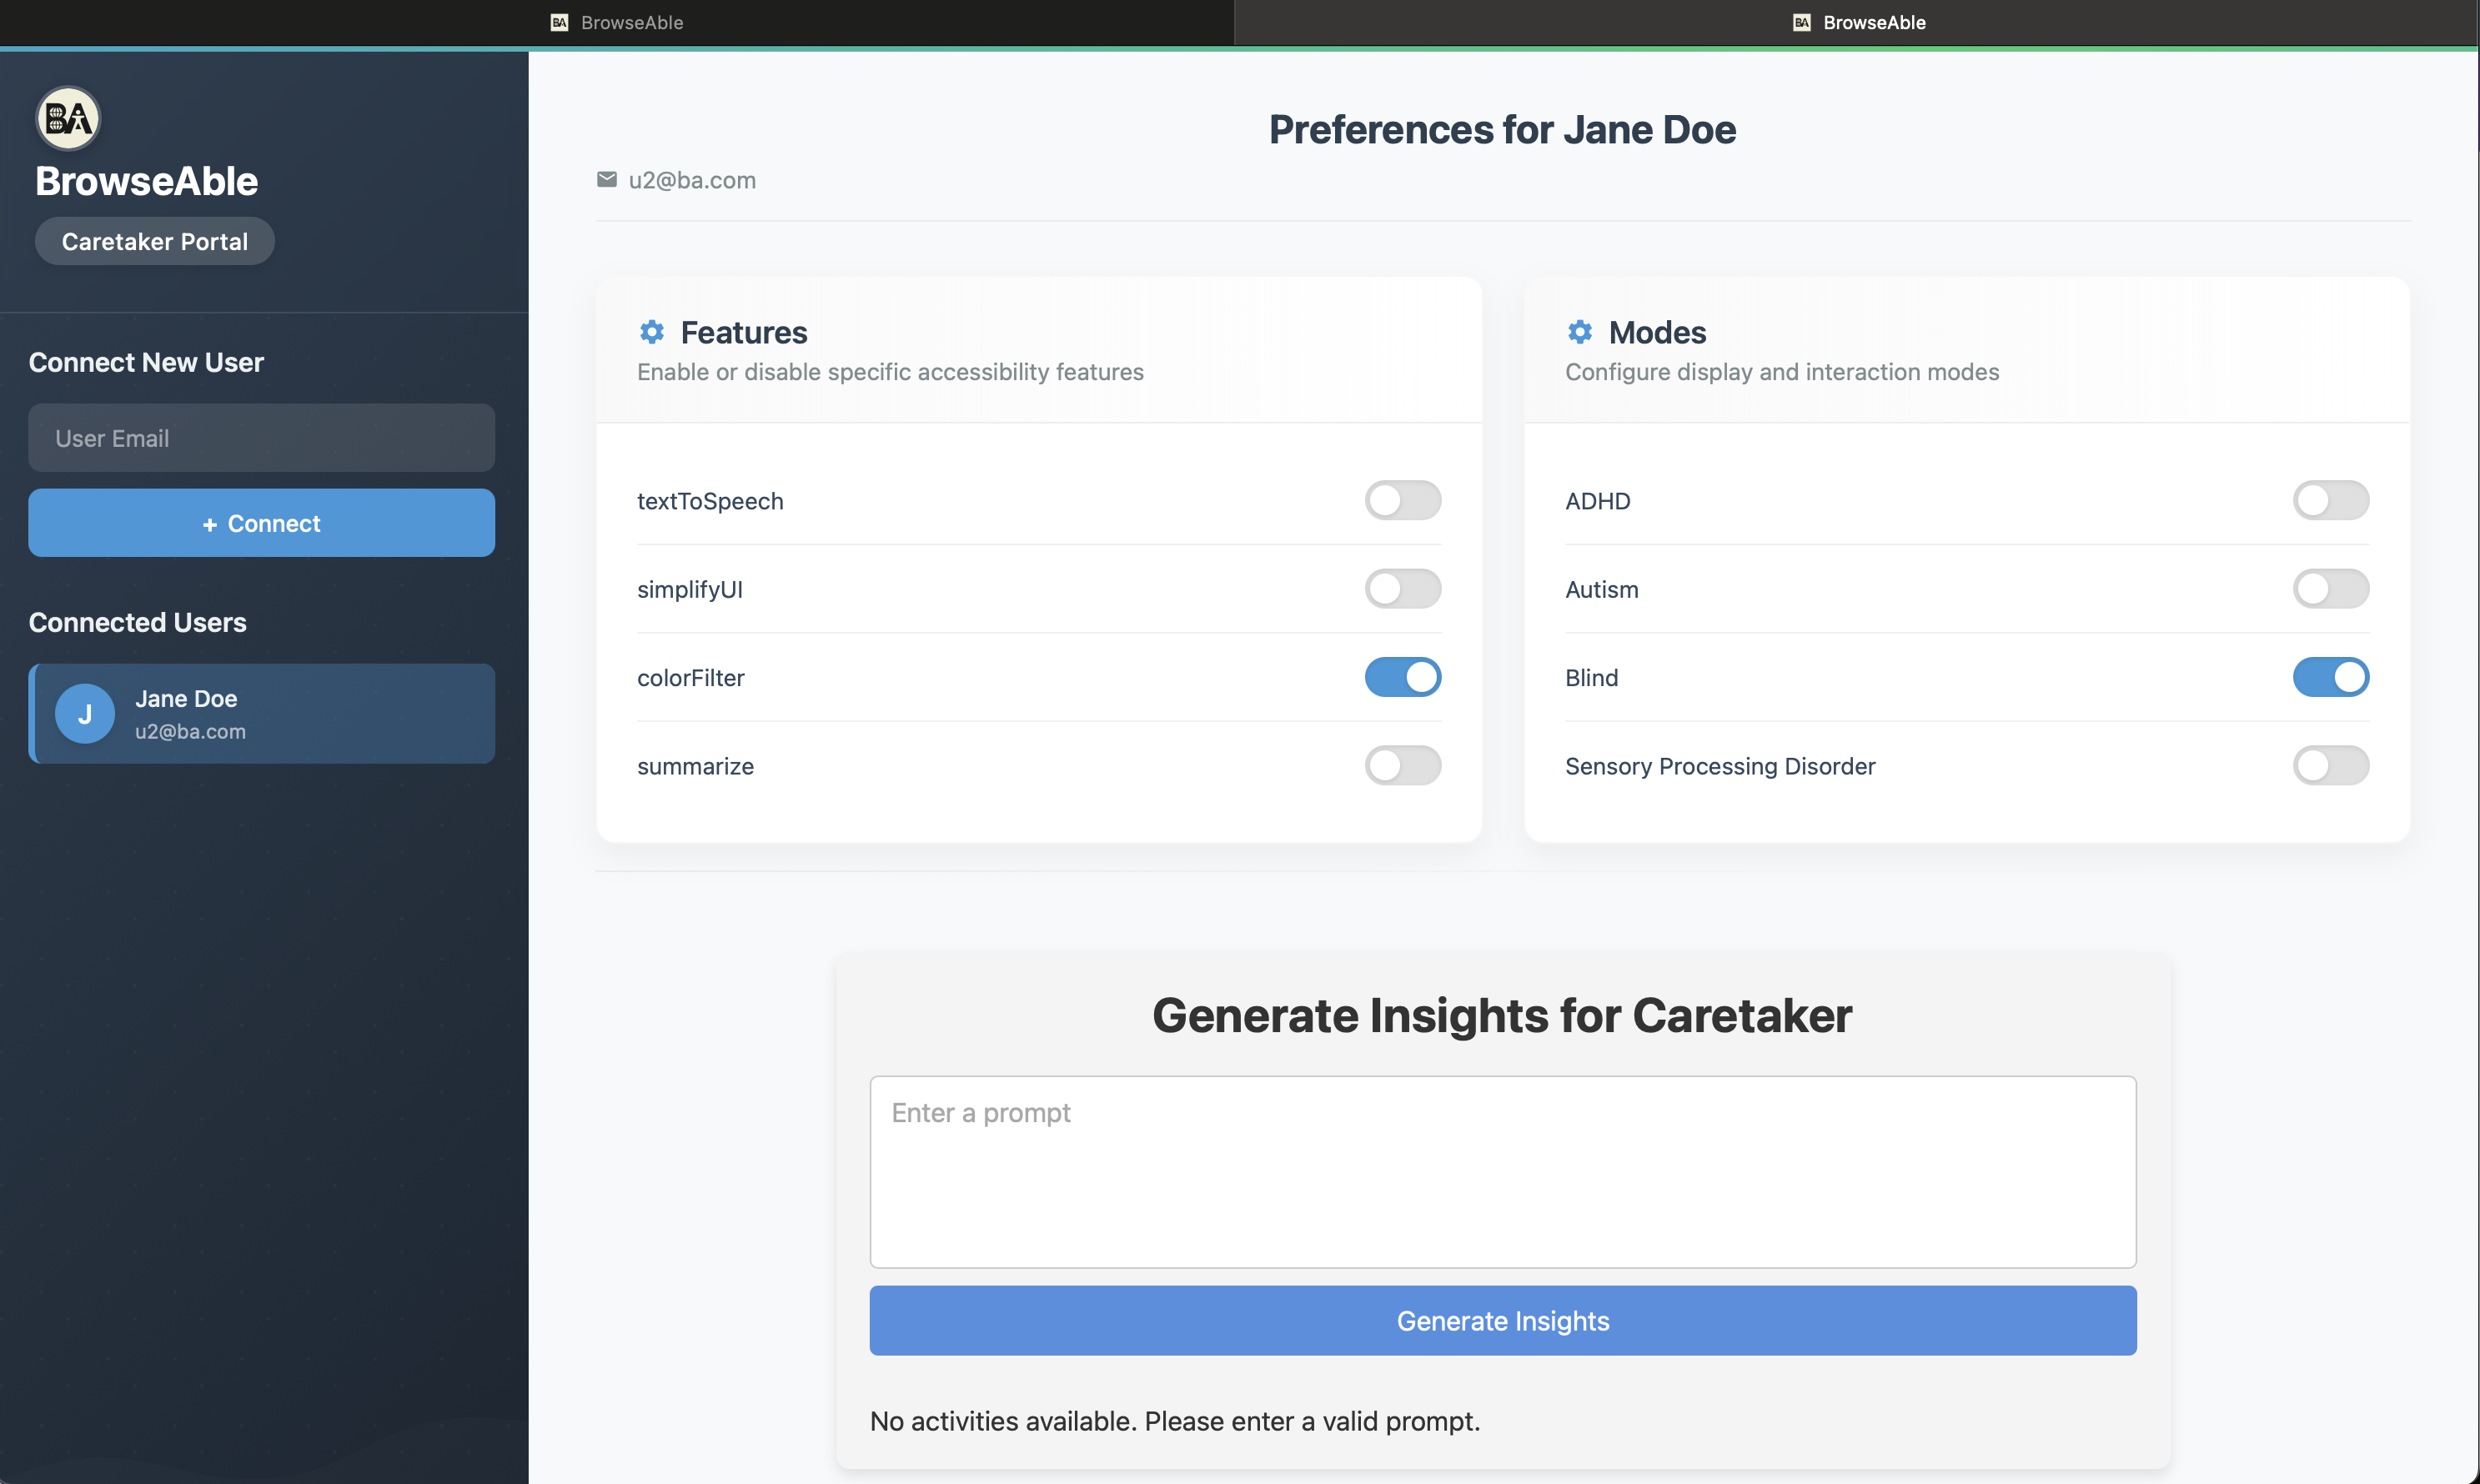Click the Generate Insights button
Screen dimensions: 2480x1484
click(x=1502, y=1320)
